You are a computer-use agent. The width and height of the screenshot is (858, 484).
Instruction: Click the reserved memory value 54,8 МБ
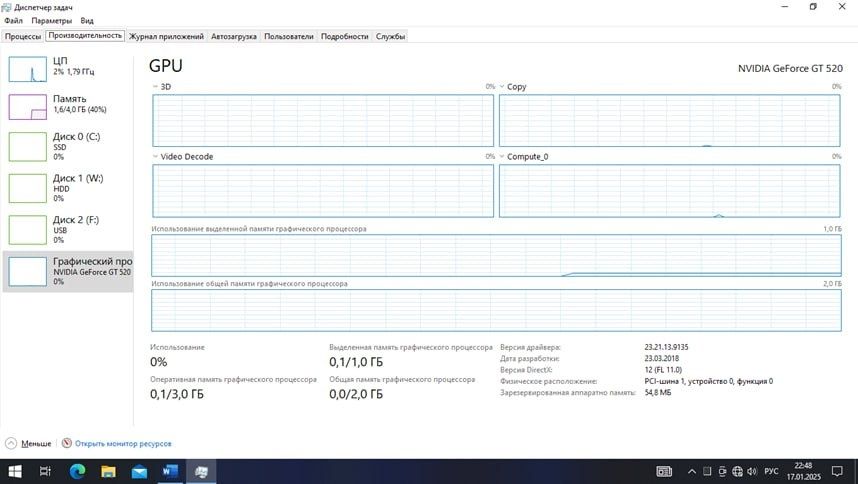[657, 393]
